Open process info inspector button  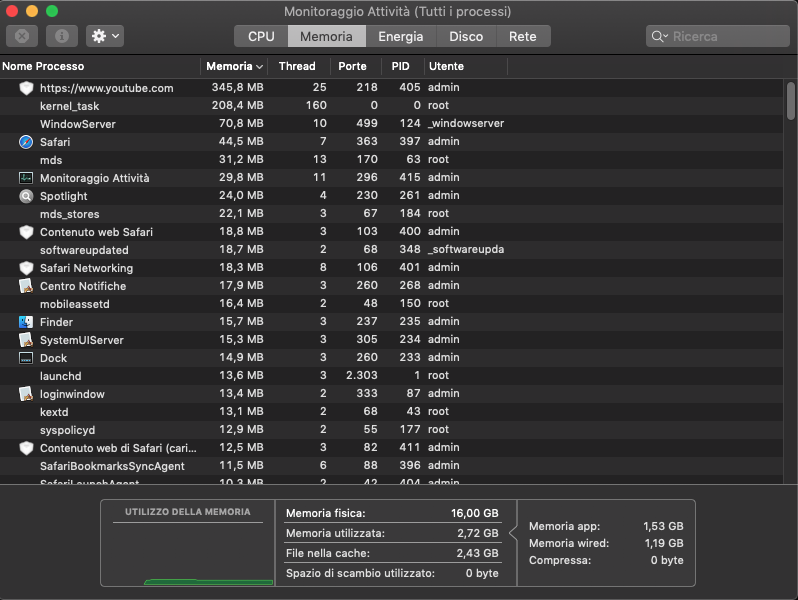click(62, 36)
